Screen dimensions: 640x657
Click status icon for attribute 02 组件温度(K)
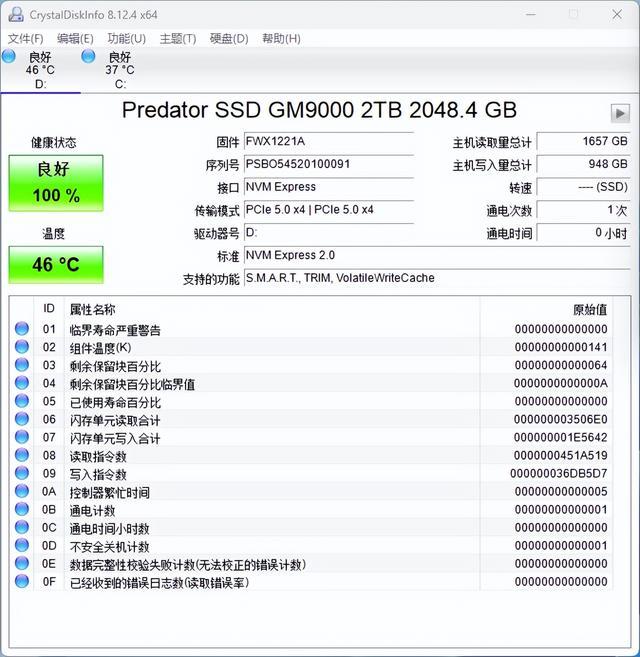(x=22, y=347)
